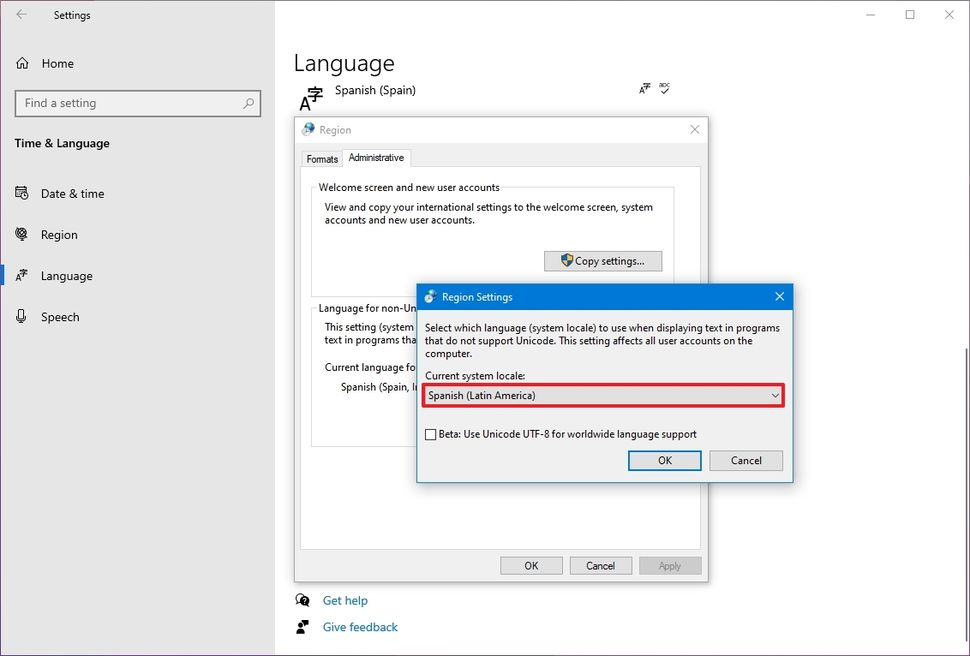Click the Find a setting search box
The height and width of the screenshot is (656, 970).
(137, 103)
